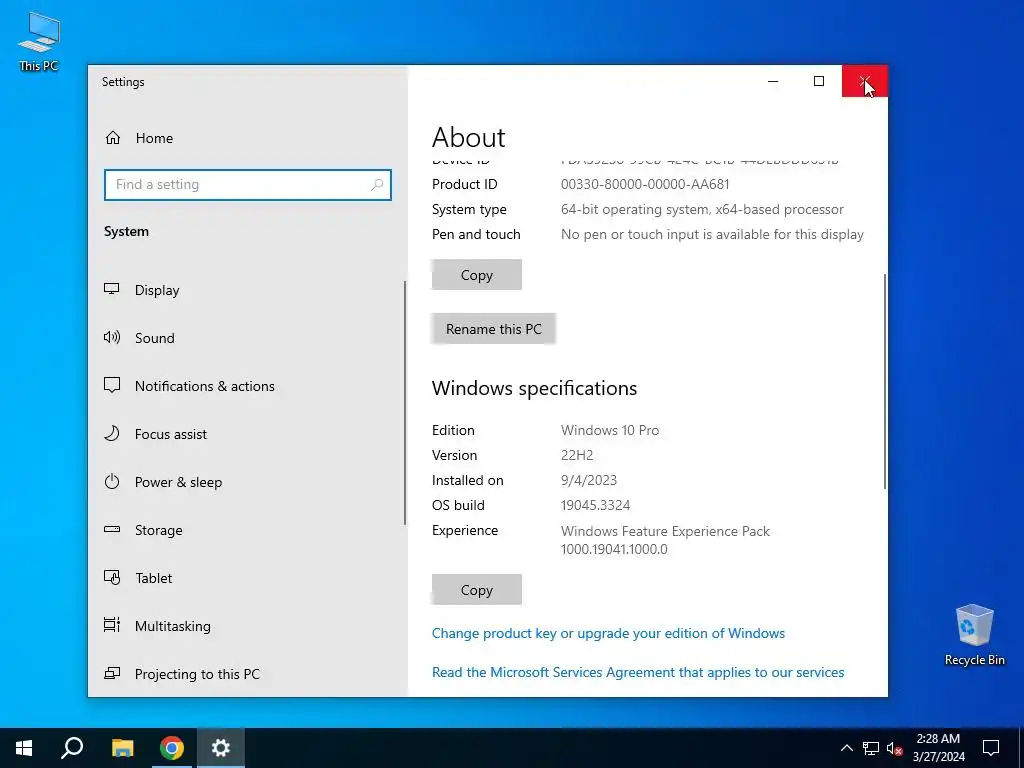
Task: Click the About page title
Action: 469,137
